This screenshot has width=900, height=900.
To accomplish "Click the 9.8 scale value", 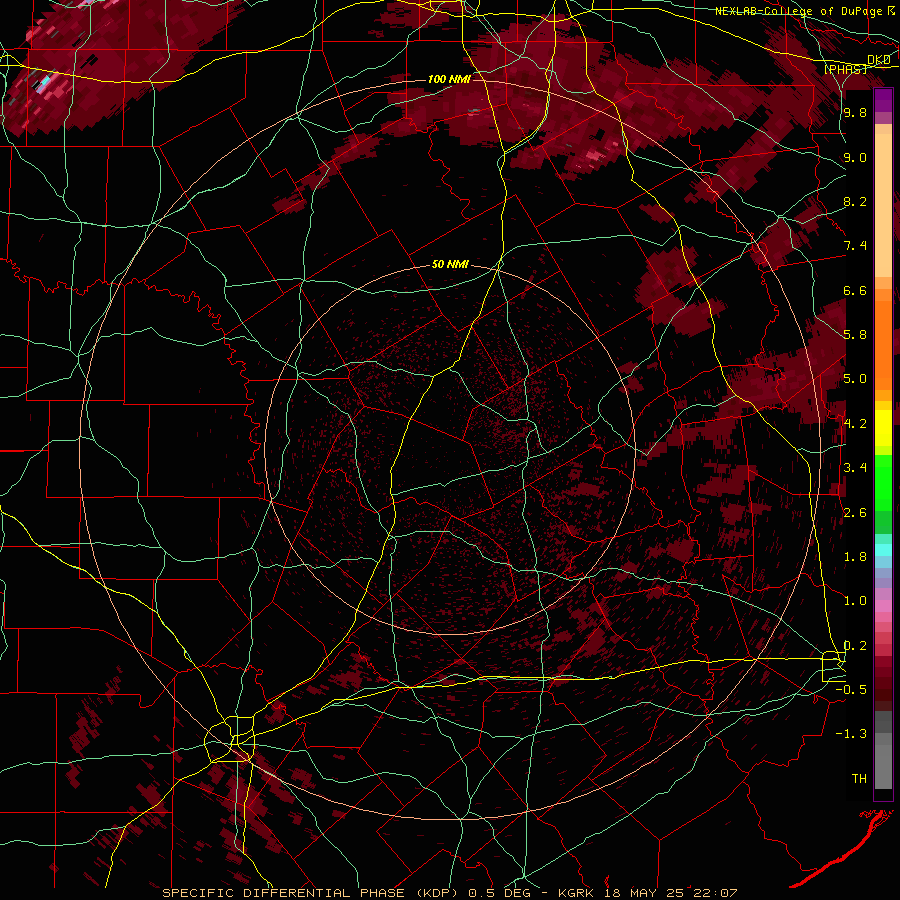I will click(x=855, y=113).
